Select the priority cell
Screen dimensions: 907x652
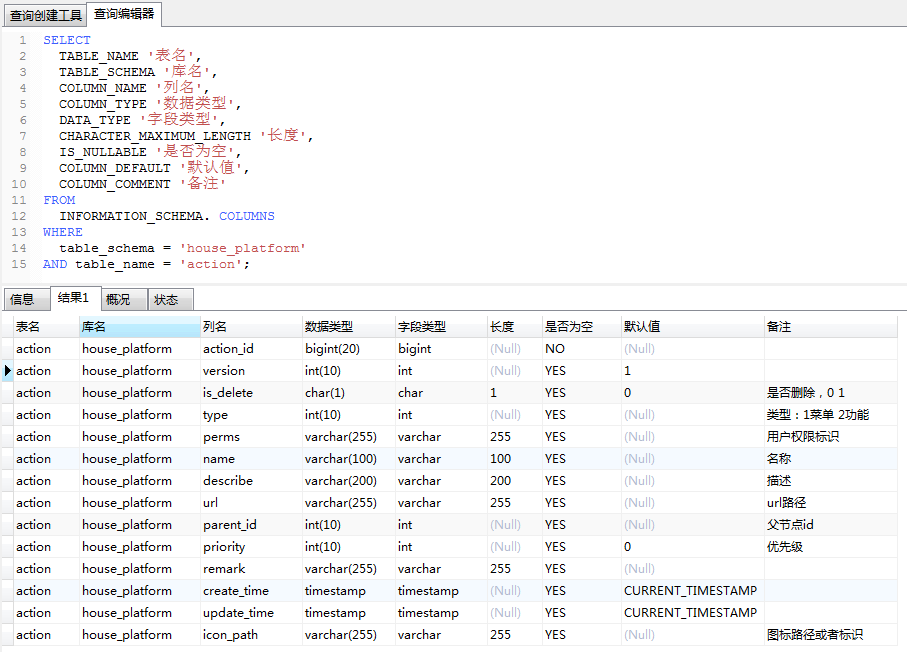click(x=251, y=547)
